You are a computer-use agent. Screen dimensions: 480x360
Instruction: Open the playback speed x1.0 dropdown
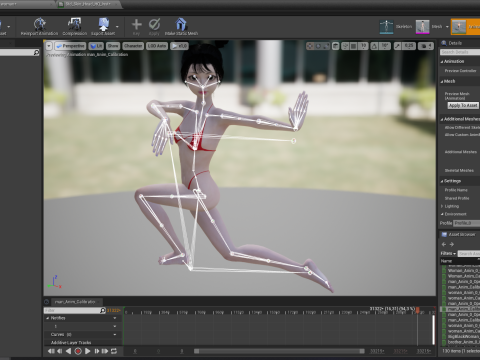pos(179,46)
